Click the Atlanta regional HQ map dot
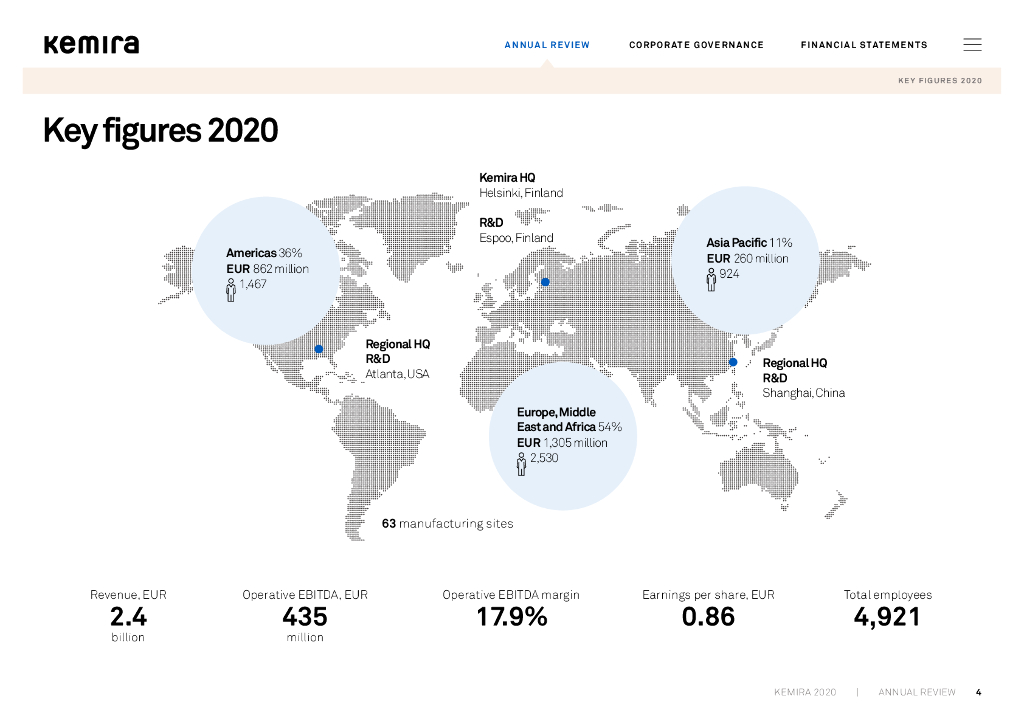The image size is (1024, 724). (319, 349)
